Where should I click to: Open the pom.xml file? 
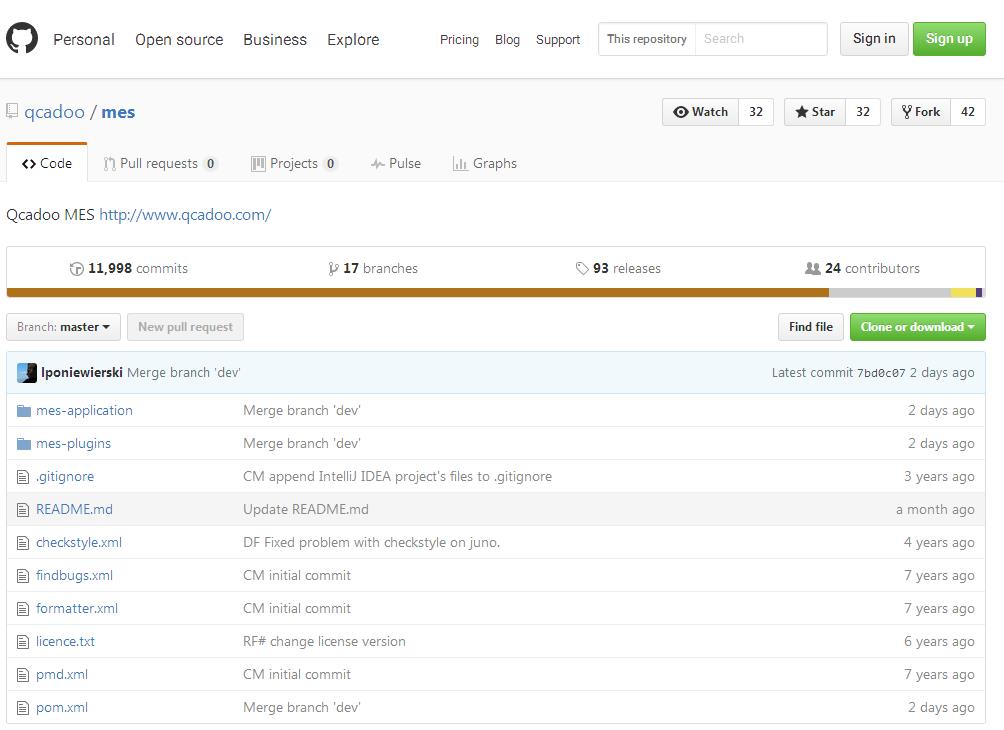click(62, 708)
